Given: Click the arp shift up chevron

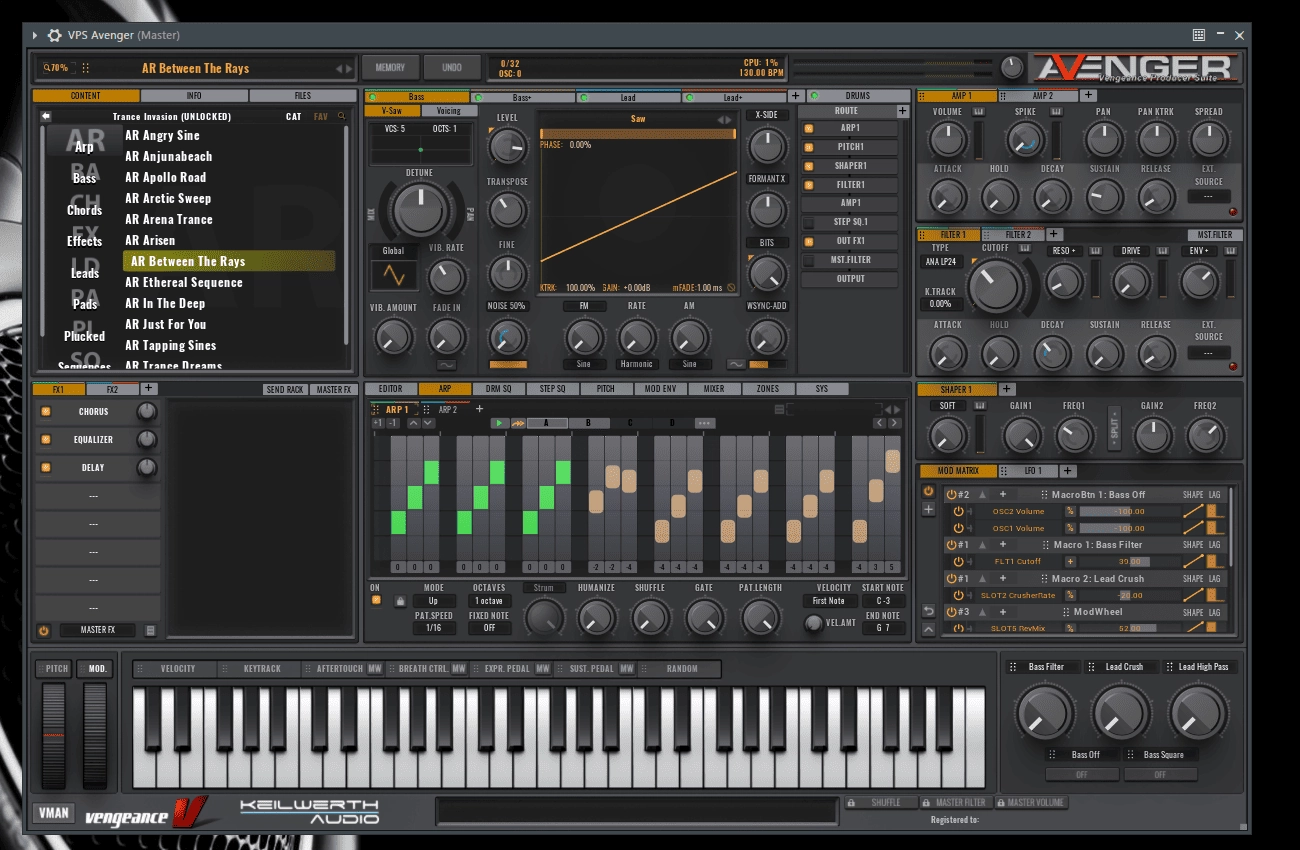Looking at the screenshot, I should pos(414,423).
